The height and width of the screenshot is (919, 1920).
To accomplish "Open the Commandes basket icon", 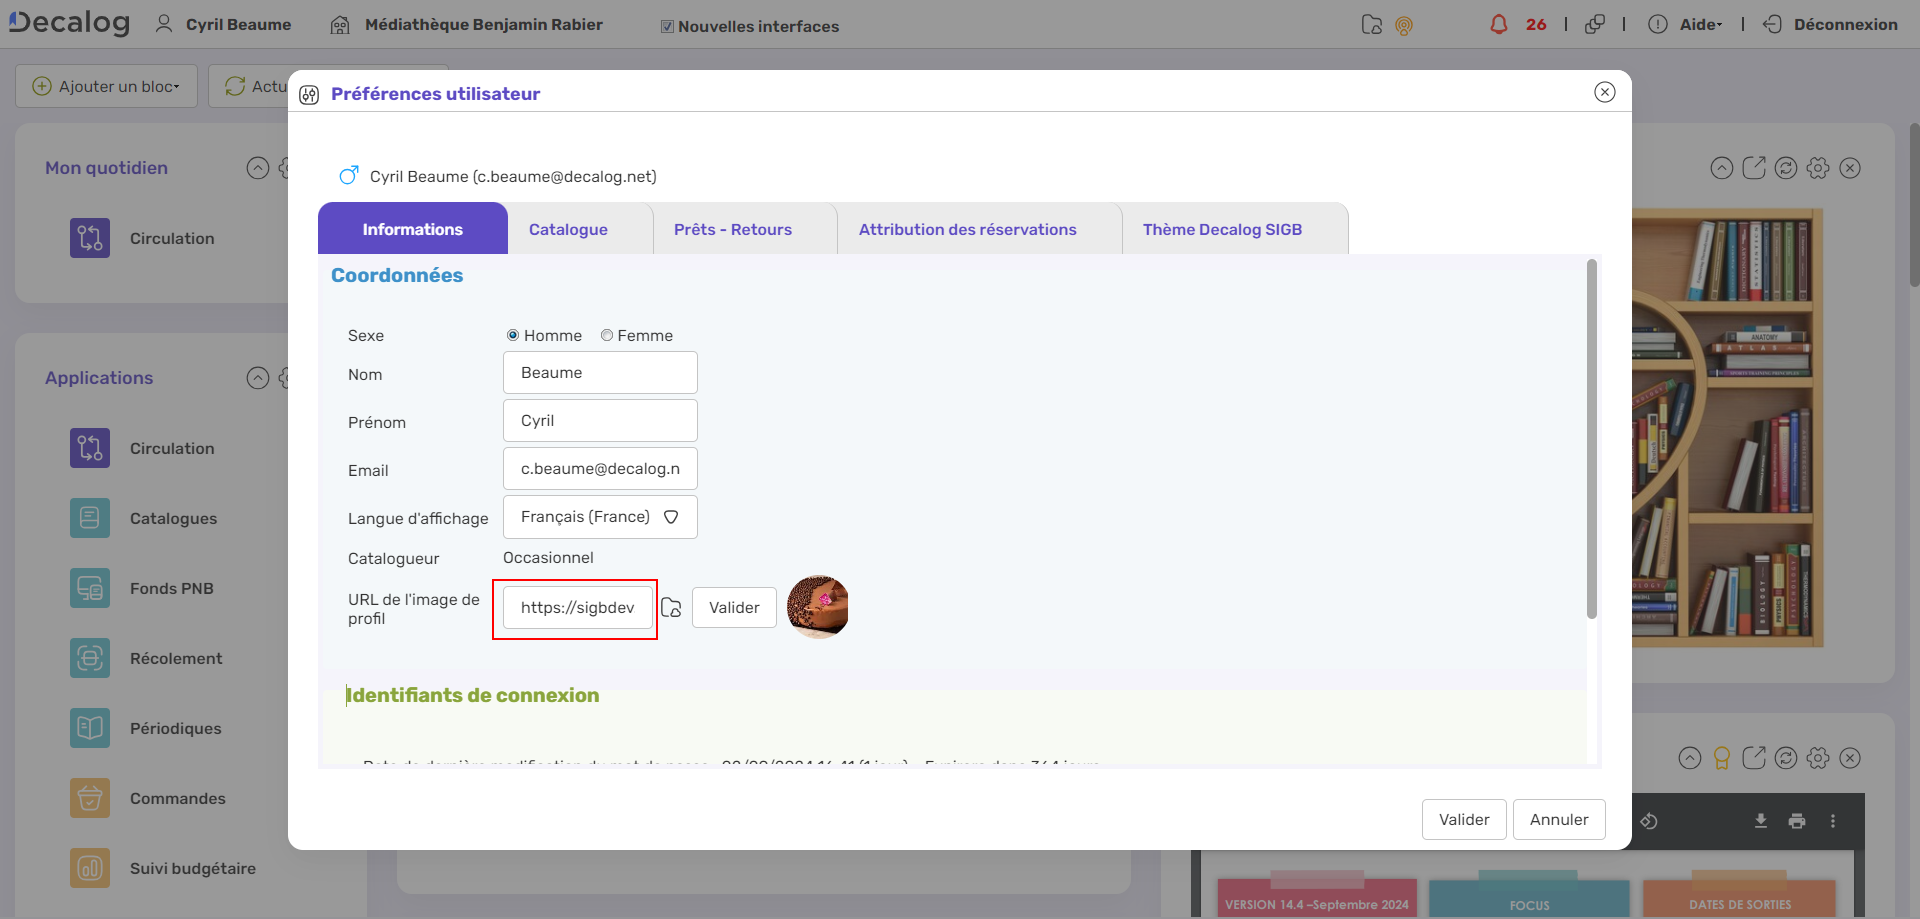I will 90,798.
